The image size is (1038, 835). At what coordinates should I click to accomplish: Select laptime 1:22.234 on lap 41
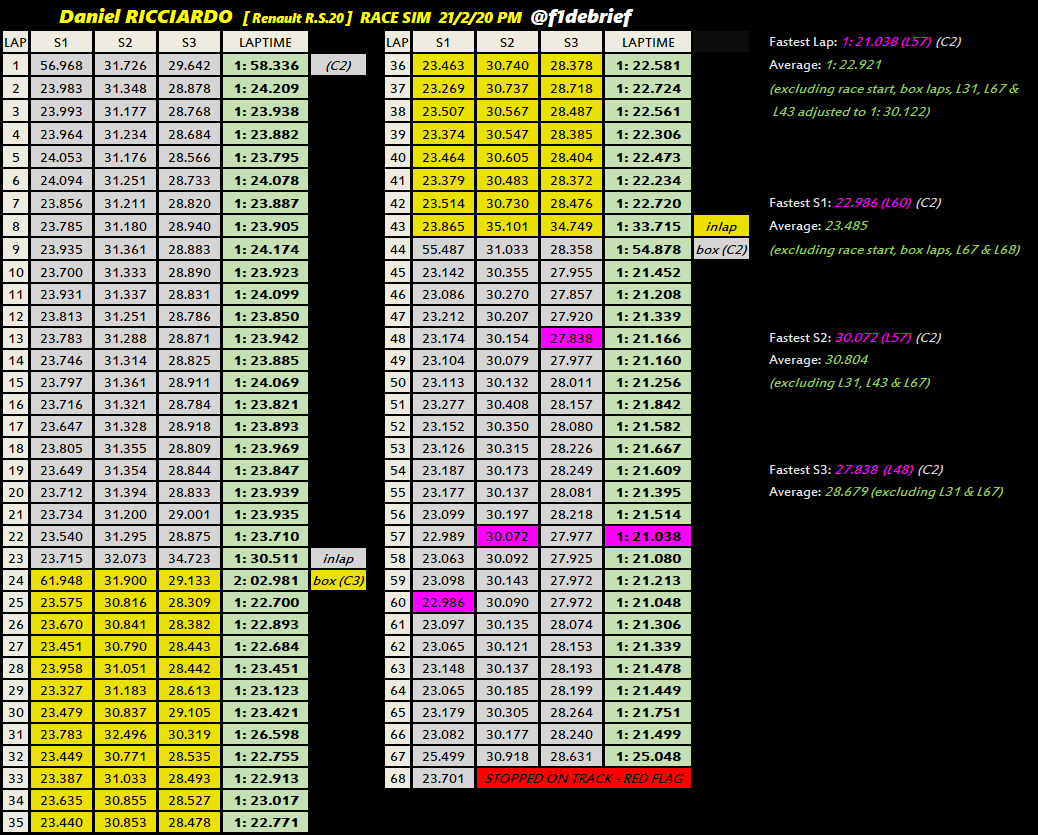(x=647, y=180)
